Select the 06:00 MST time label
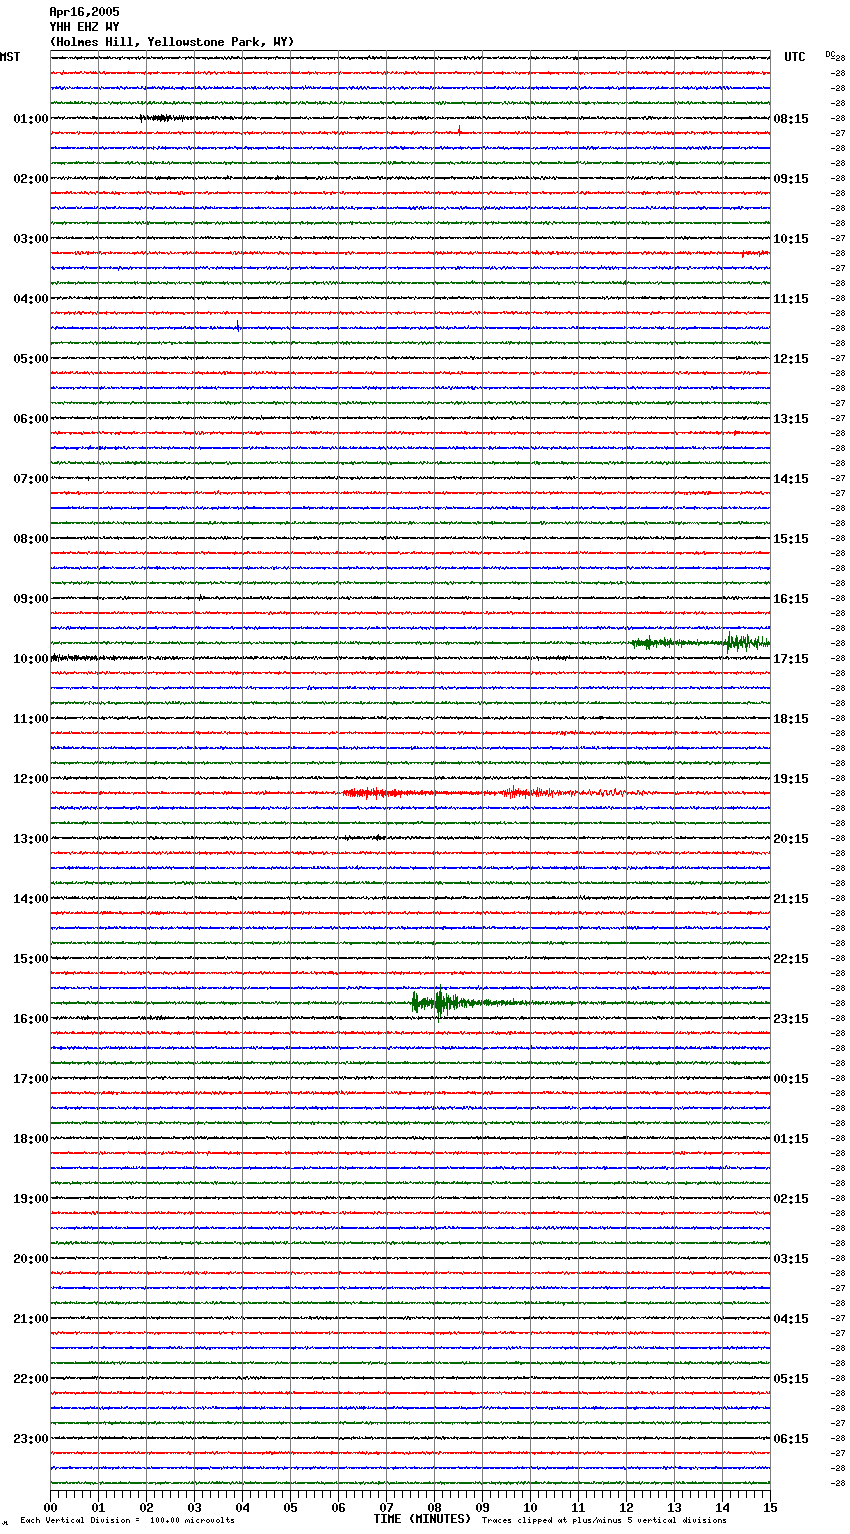This screenshot has height=1534, width=850. pos(31,419)
